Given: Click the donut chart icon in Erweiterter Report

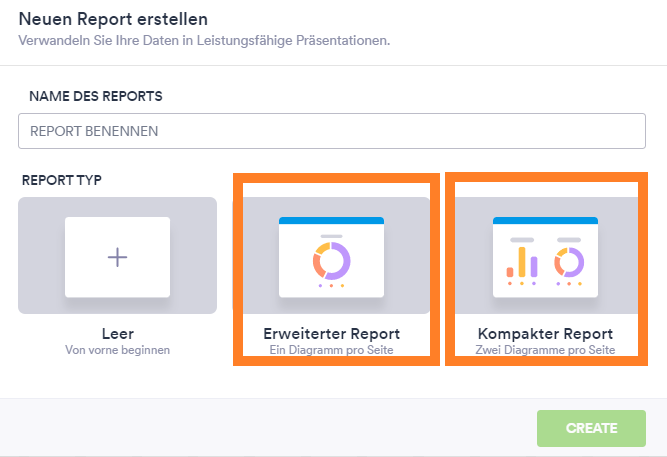Looking at the screenshot, I should [x=331, y=260].
